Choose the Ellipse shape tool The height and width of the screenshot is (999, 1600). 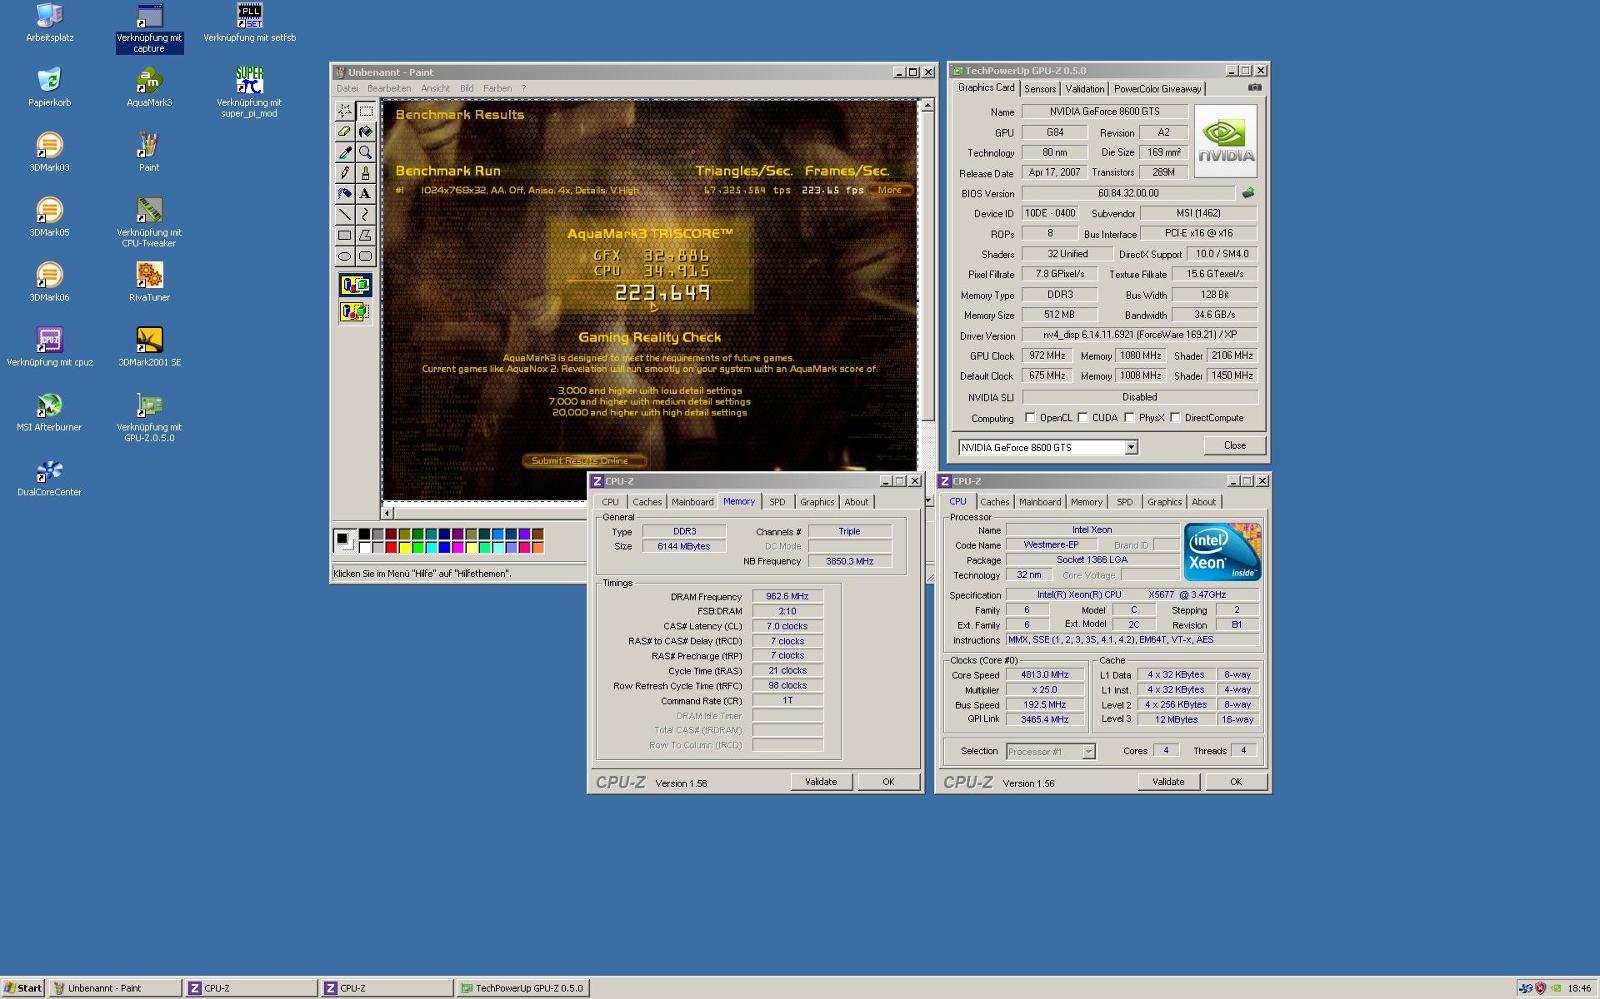click(345, 255)
